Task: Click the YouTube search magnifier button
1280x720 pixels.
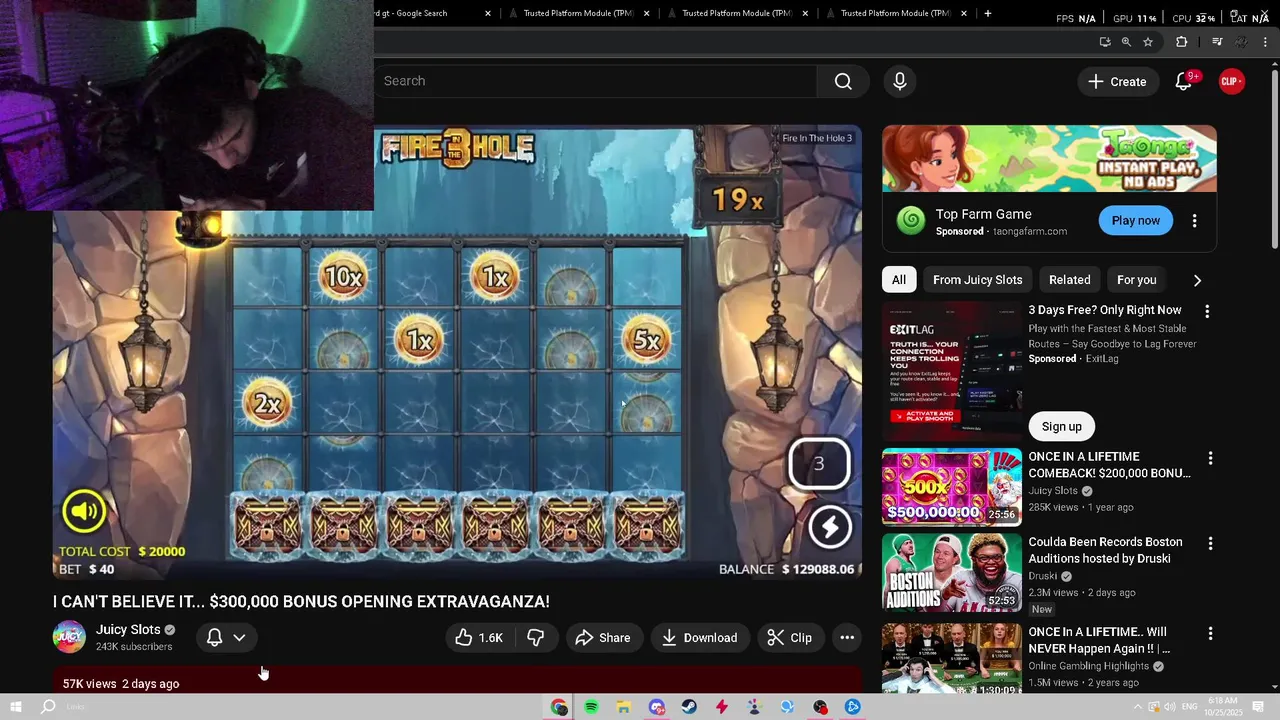Action: (x=843, y=81)
